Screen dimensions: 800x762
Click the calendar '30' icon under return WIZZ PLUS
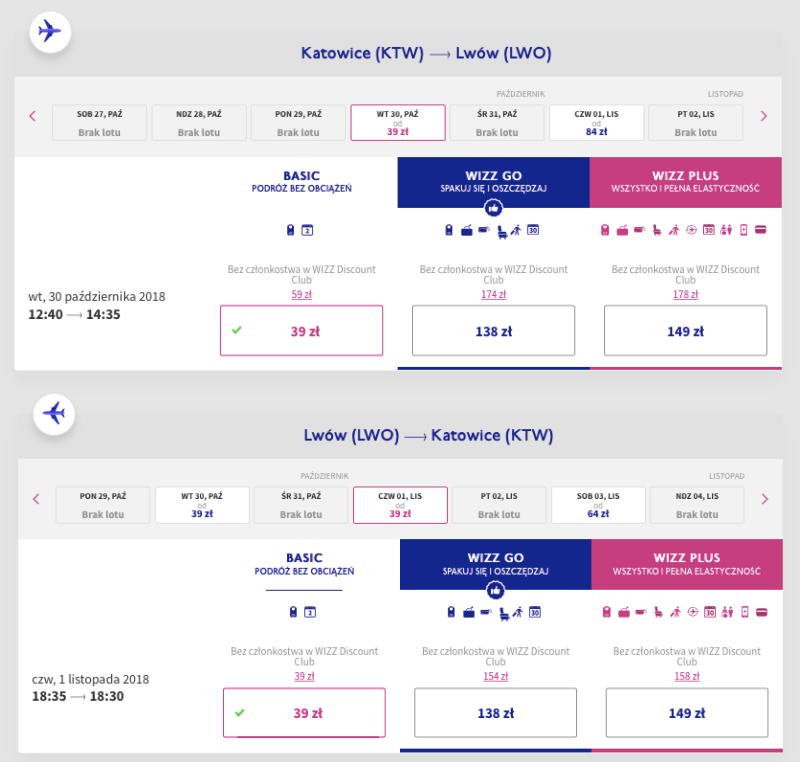point(710,612)
